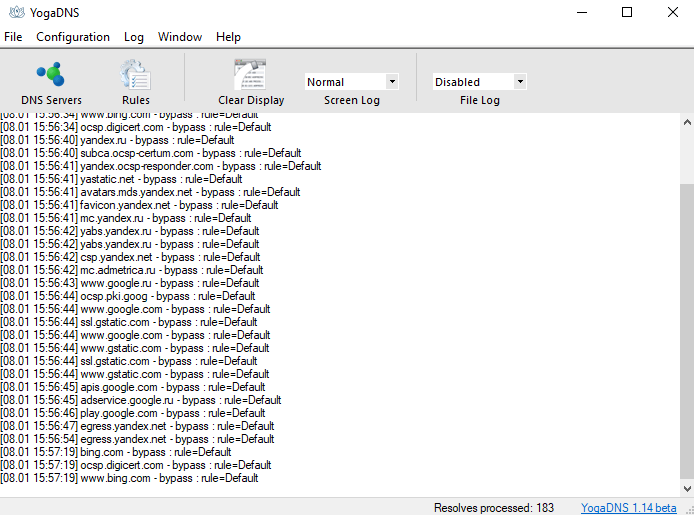
Task: Select the 15:56:54 egress.yandex.net entry
Action: (x=137, y=439)
